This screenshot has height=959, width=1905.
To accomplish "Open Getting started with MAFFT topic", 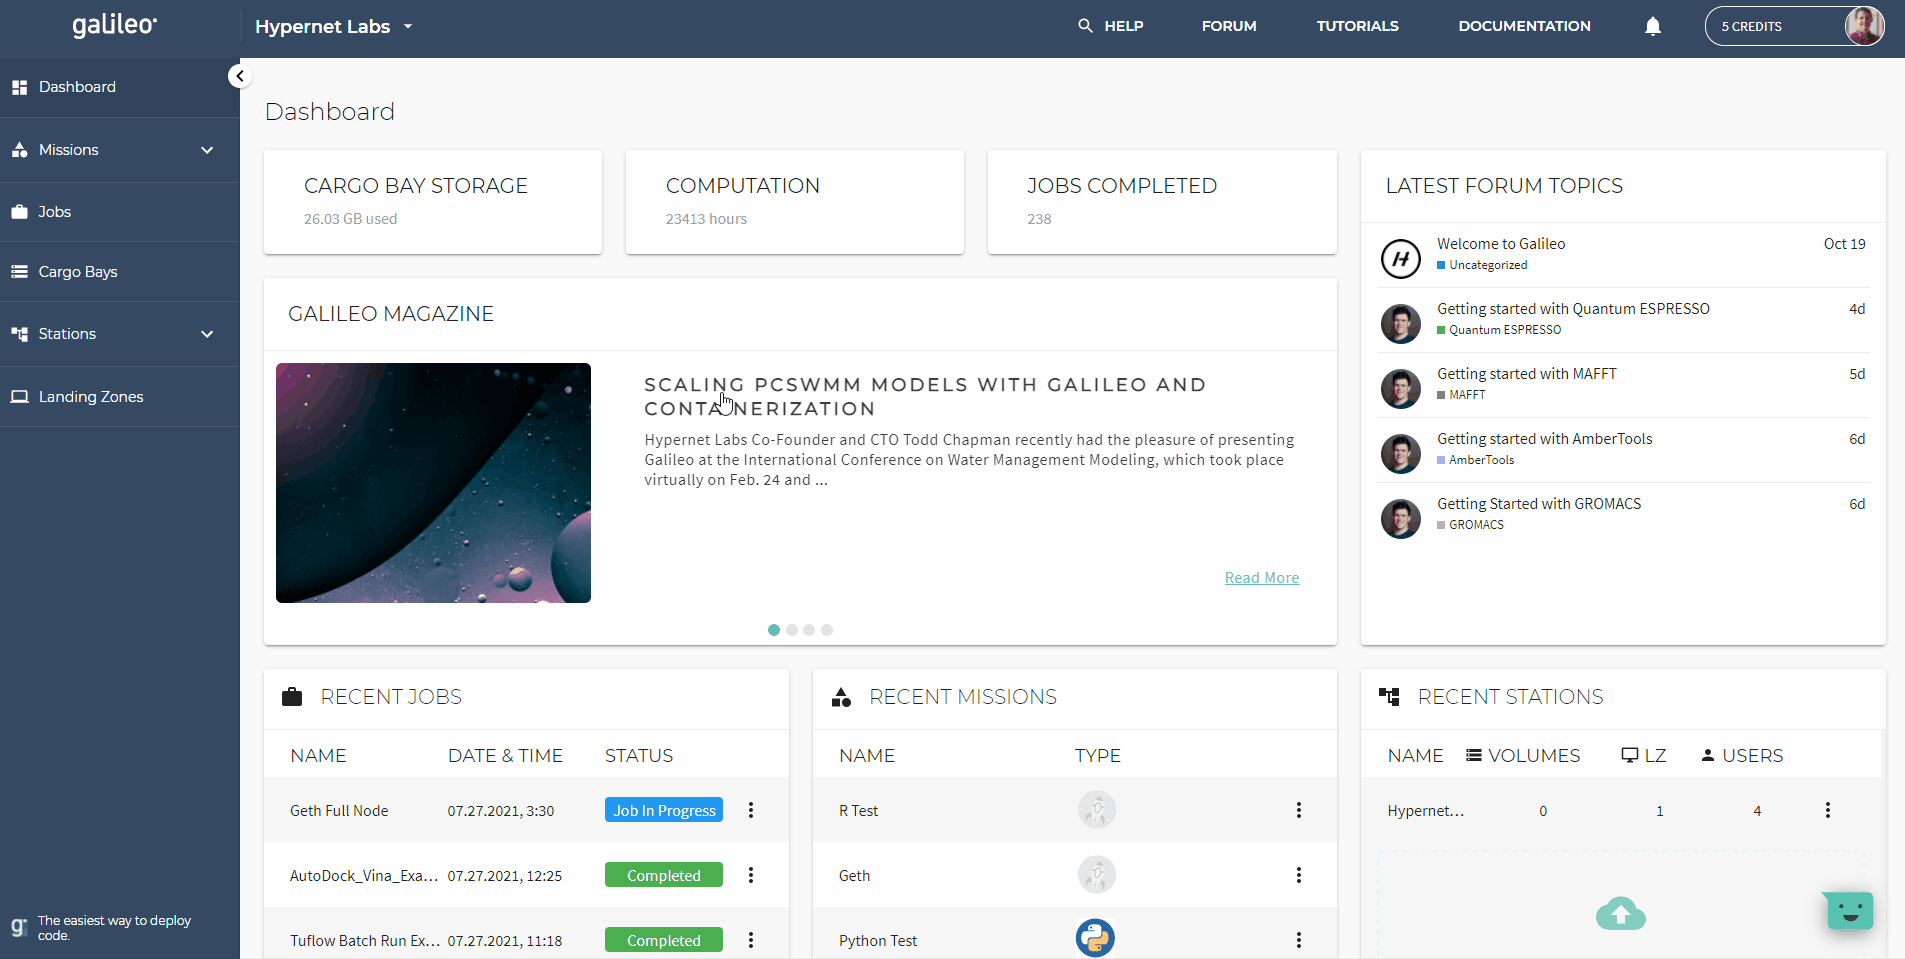I will pyautogui.click(x=1526, y=374).
